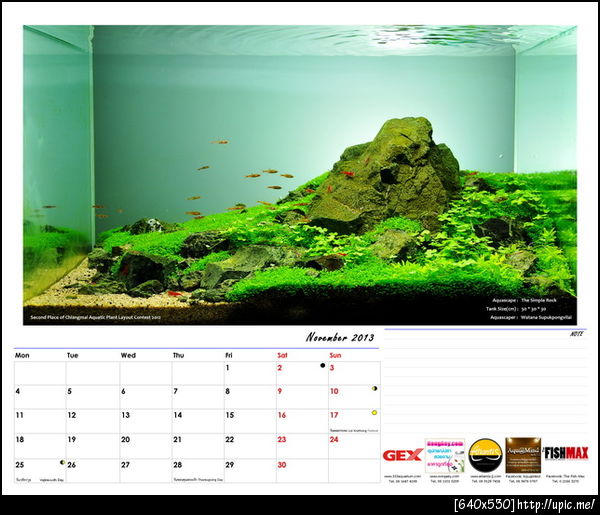Click the moon phase icon on day 25
This screenshot has height=515, width=600.
point(62,462)
